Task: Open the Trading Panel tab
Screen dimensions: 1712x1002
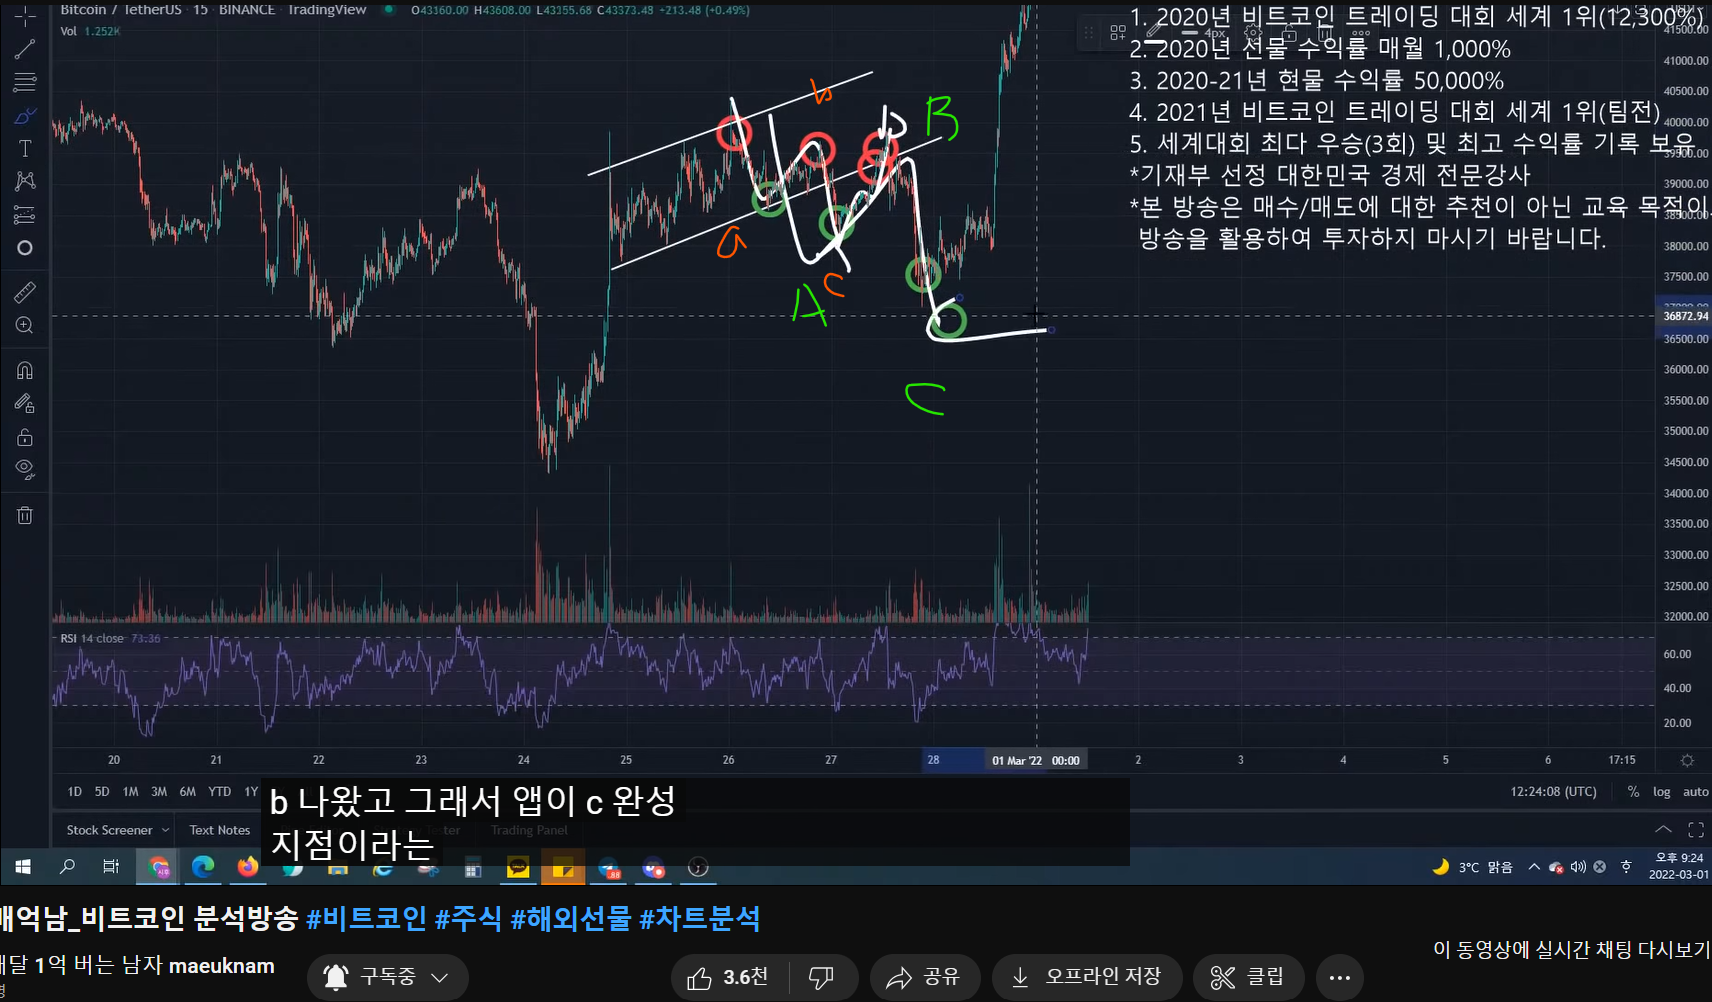Action: 529,830
